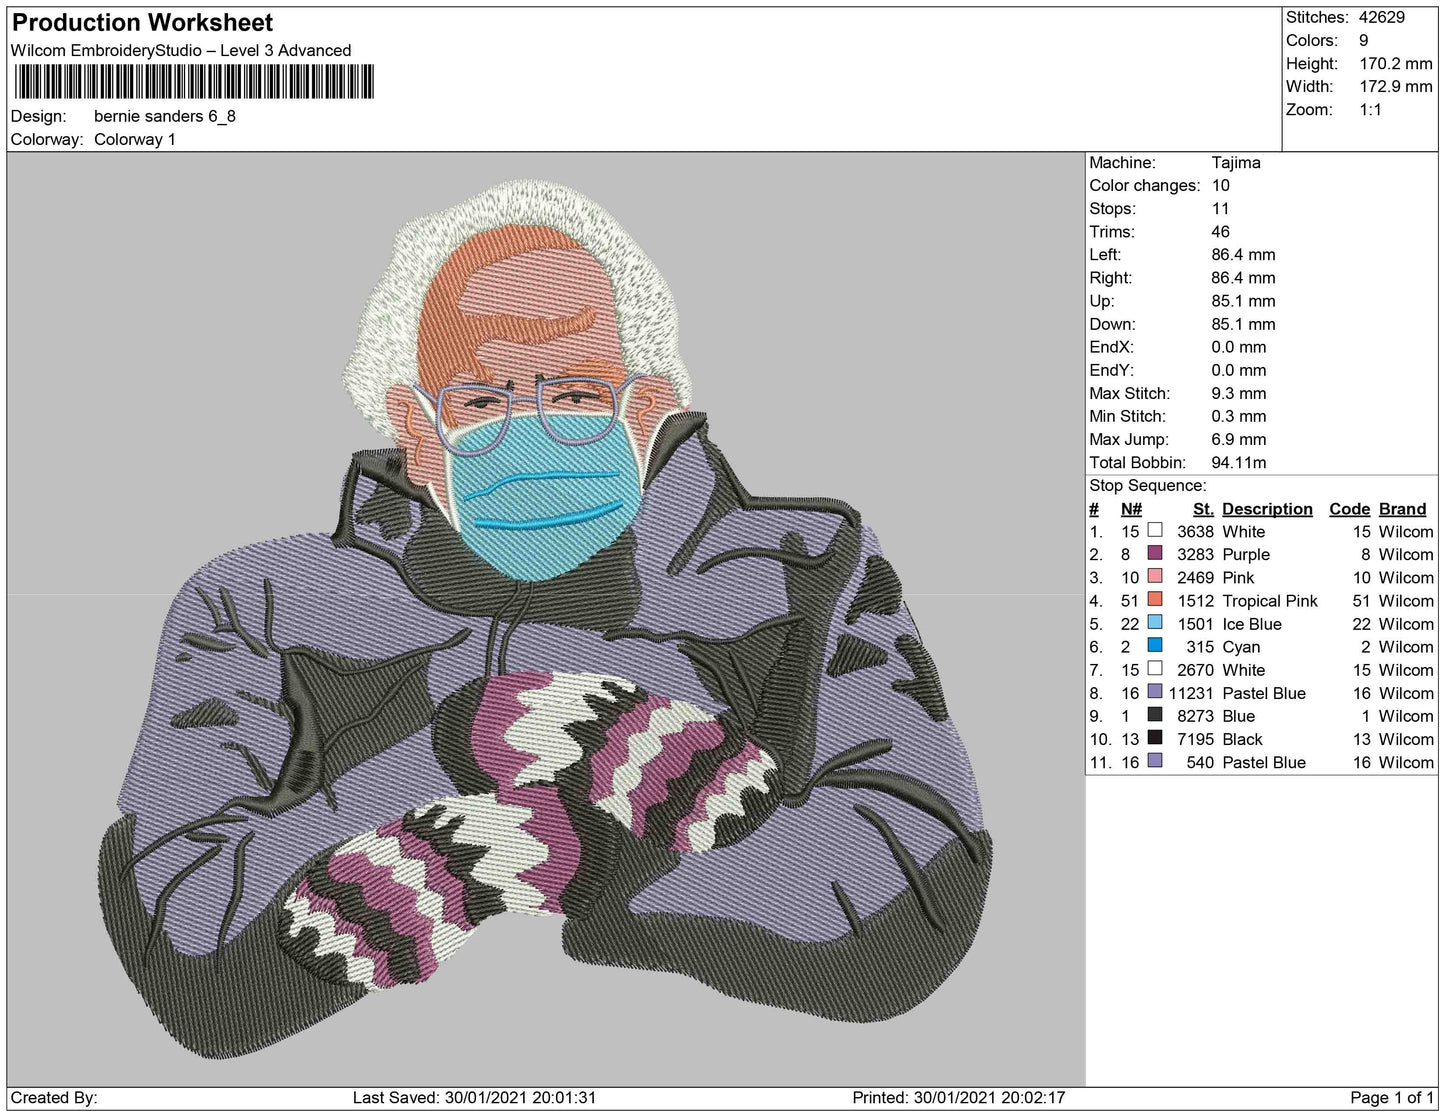
Task: Click the "Code" column header
Action: 1350,508
